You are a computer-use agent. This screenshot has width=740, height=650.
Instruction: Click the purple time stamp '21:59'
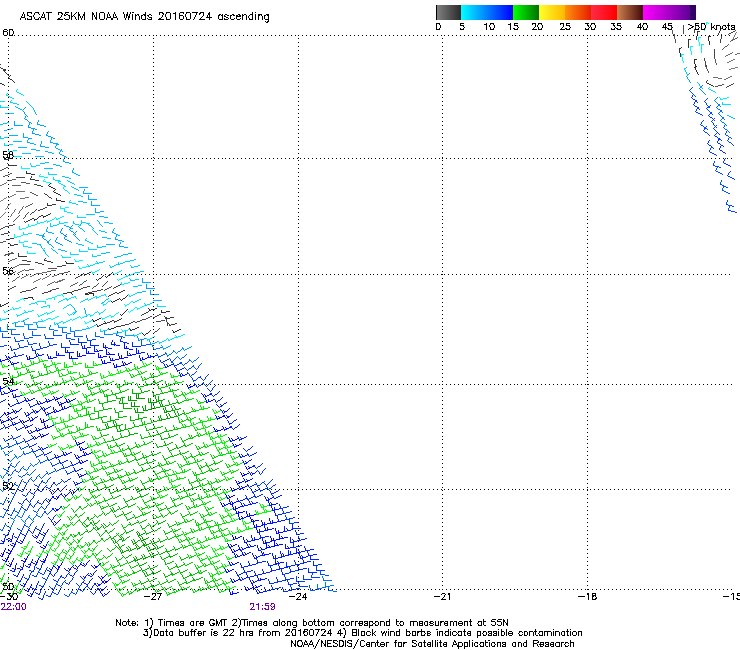(262, 607)
